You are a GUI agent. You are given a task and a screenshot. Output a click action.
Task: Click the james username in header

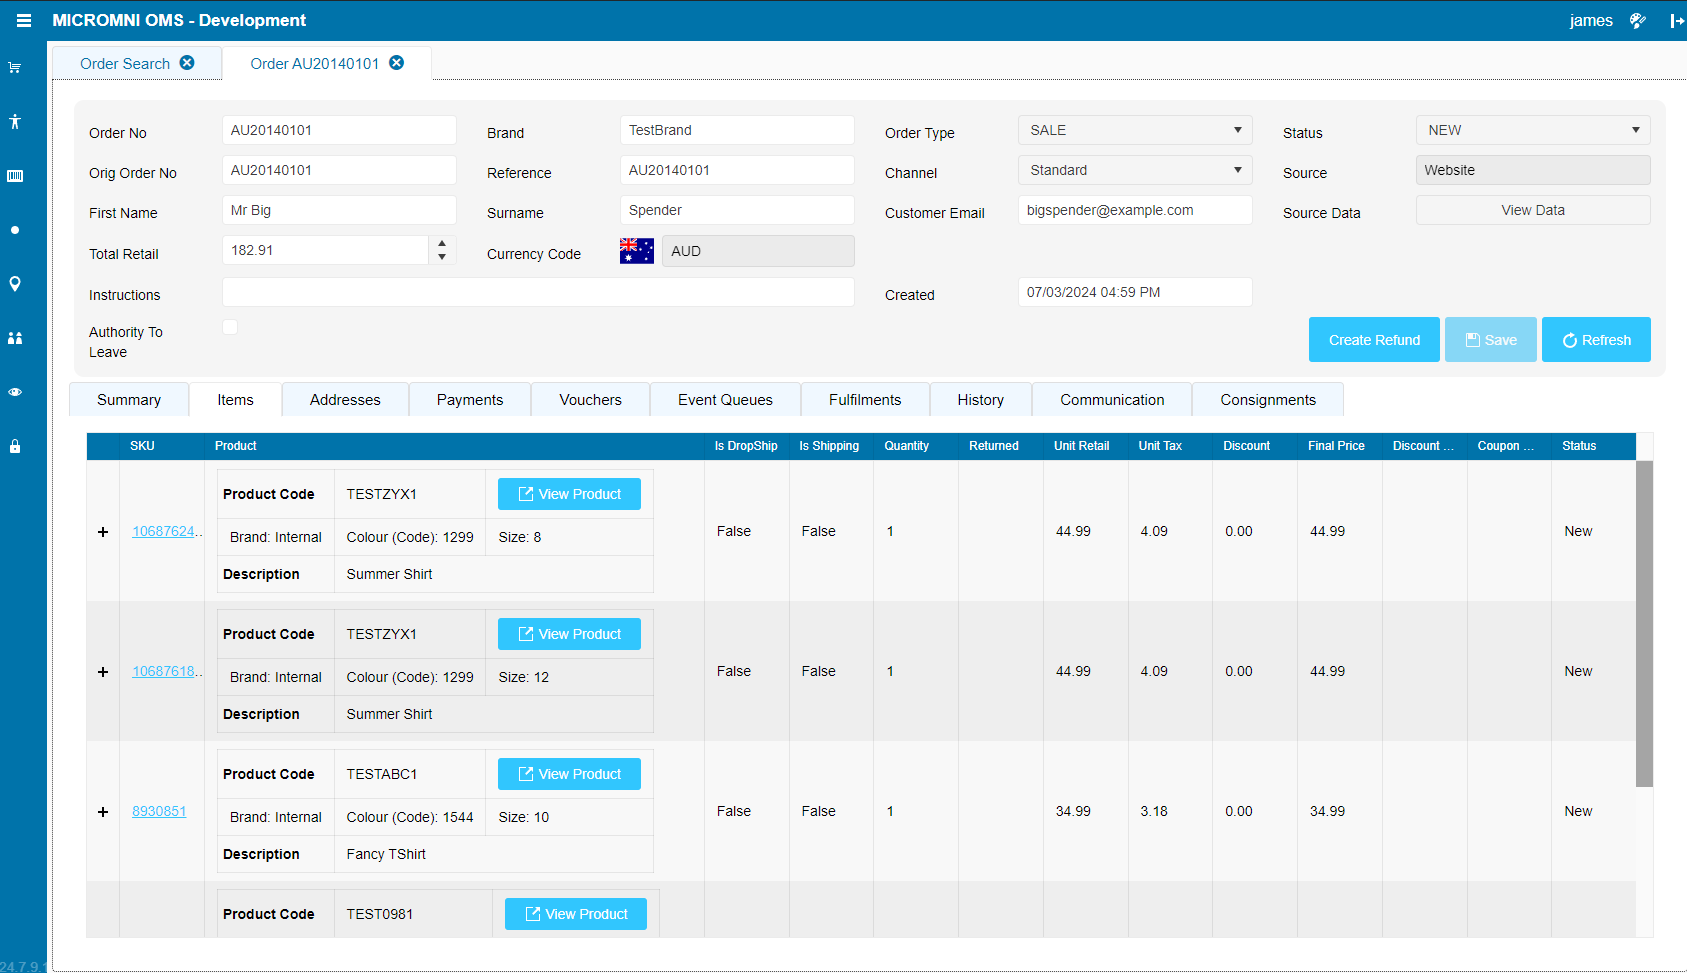(1591, 20)
